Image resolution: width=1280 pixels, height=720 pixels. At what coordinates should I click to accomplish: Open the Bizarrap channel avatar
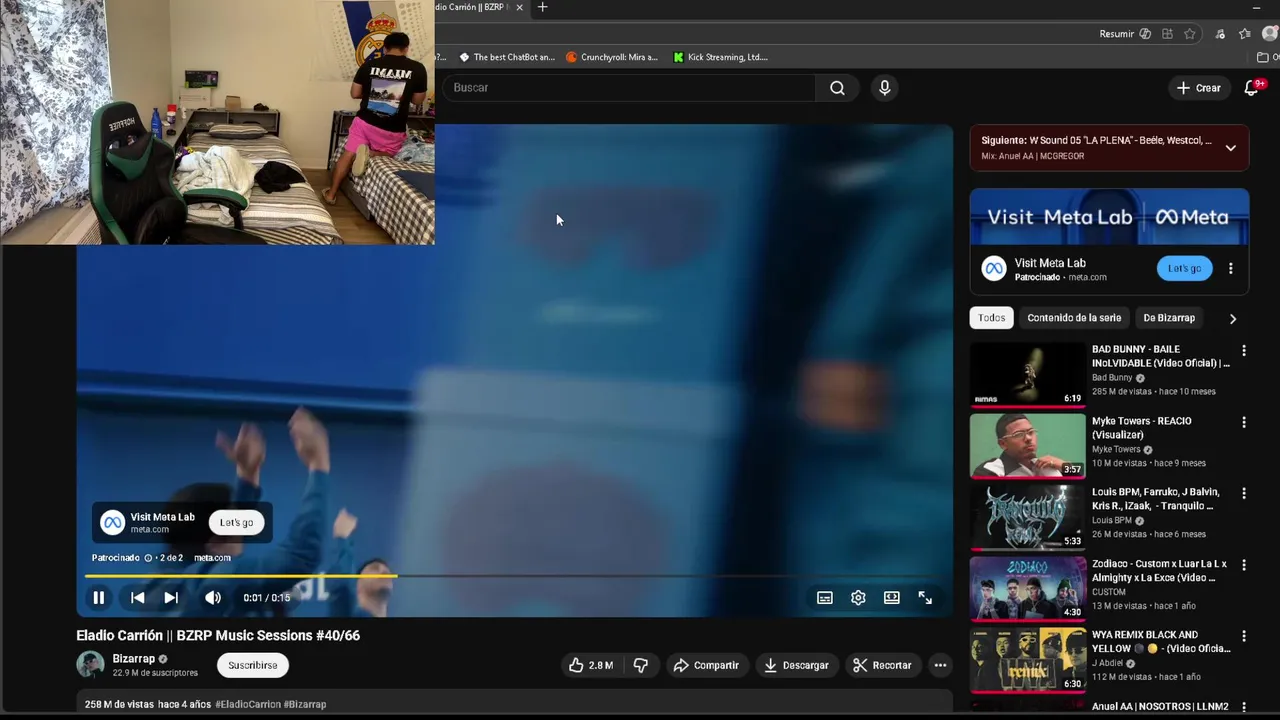[90, 665]
